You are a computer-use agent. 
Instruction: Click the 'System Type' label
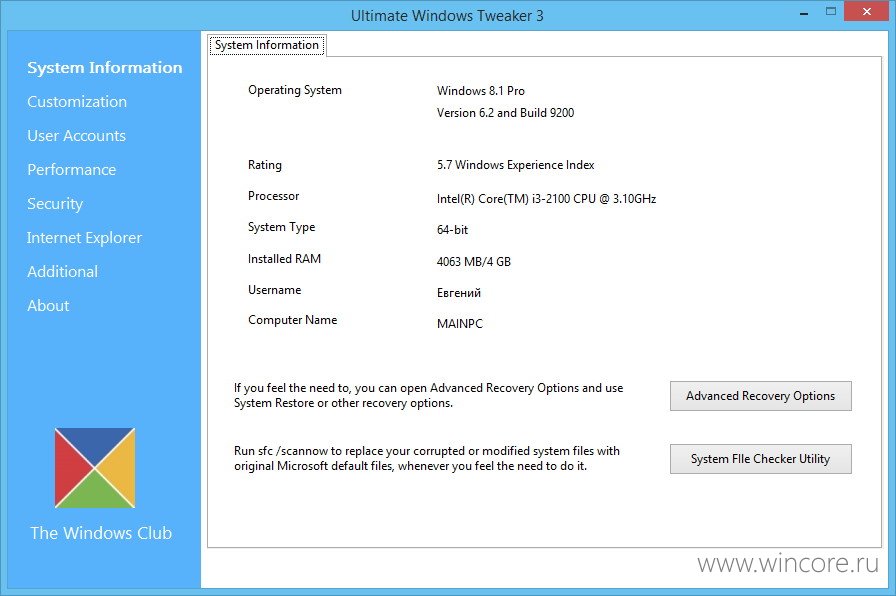tap(281, 227)
